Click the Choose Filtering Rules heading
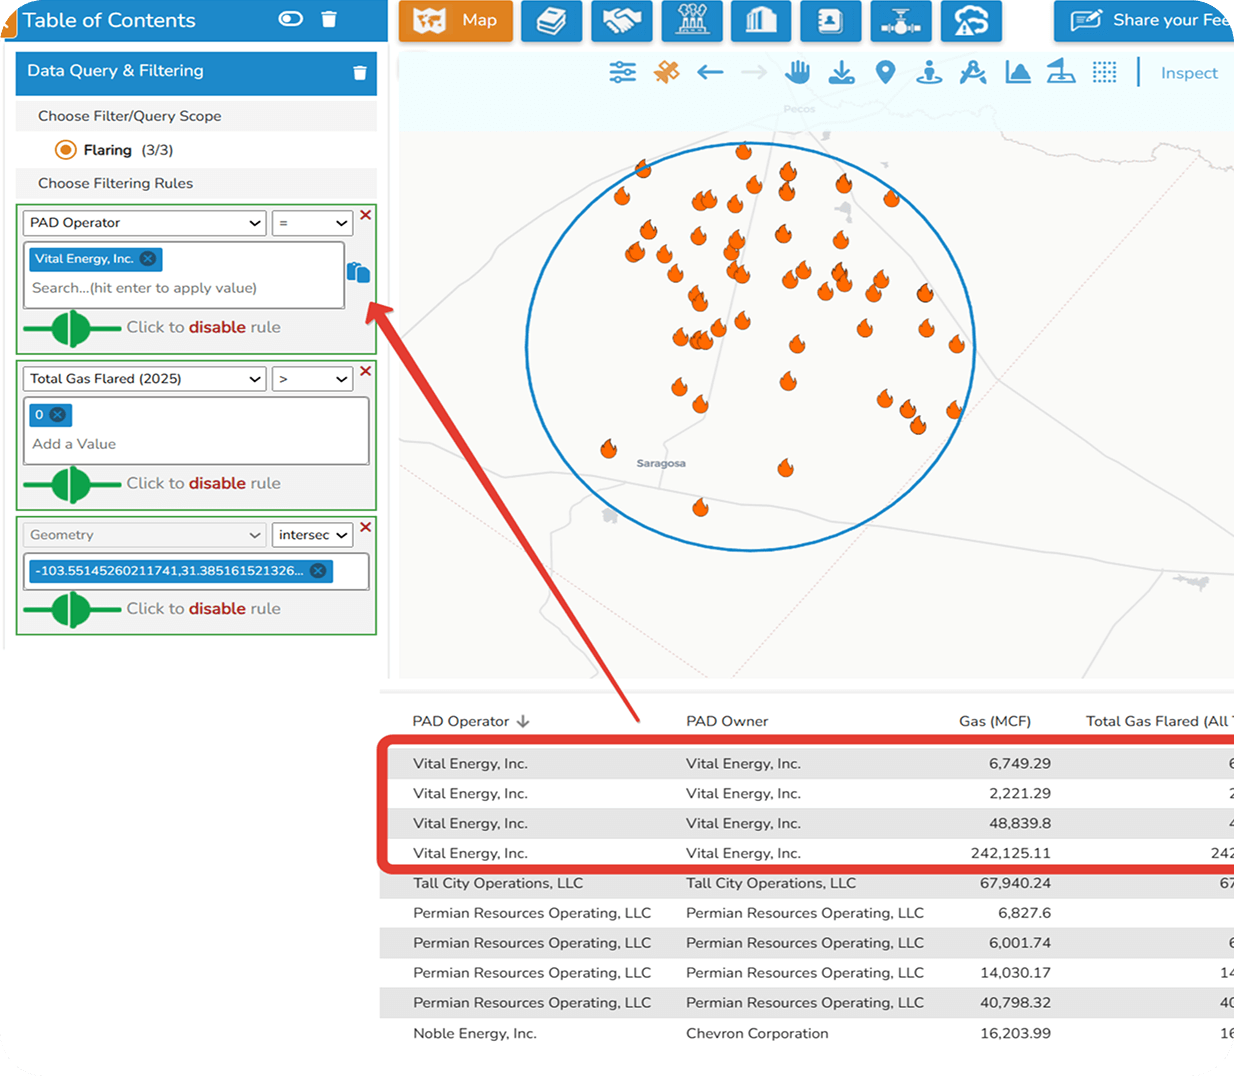Viewport: 1234px width, 1076px height. point(116,183)
